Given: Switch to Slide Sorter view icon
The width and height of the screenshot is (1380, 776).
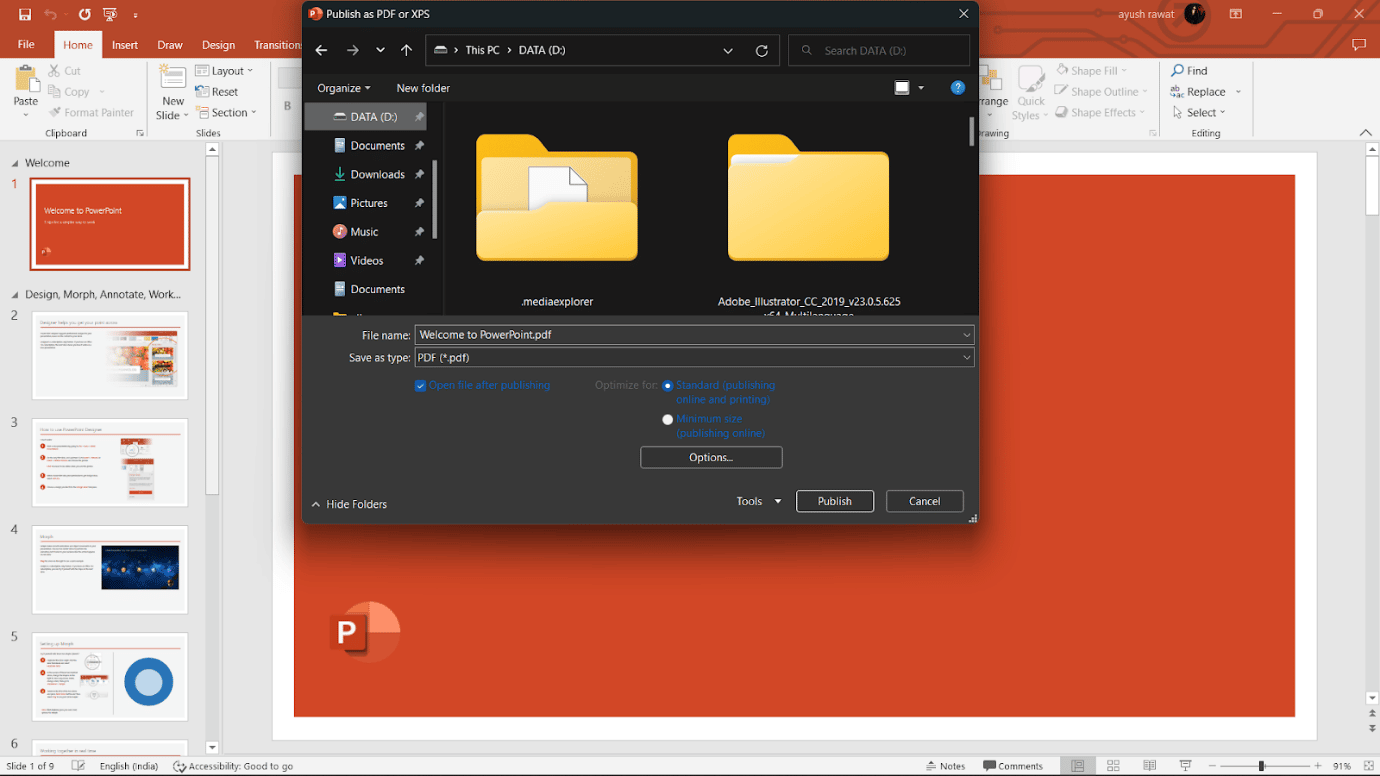Looking at the screenshot, I should pos(1113,765).
